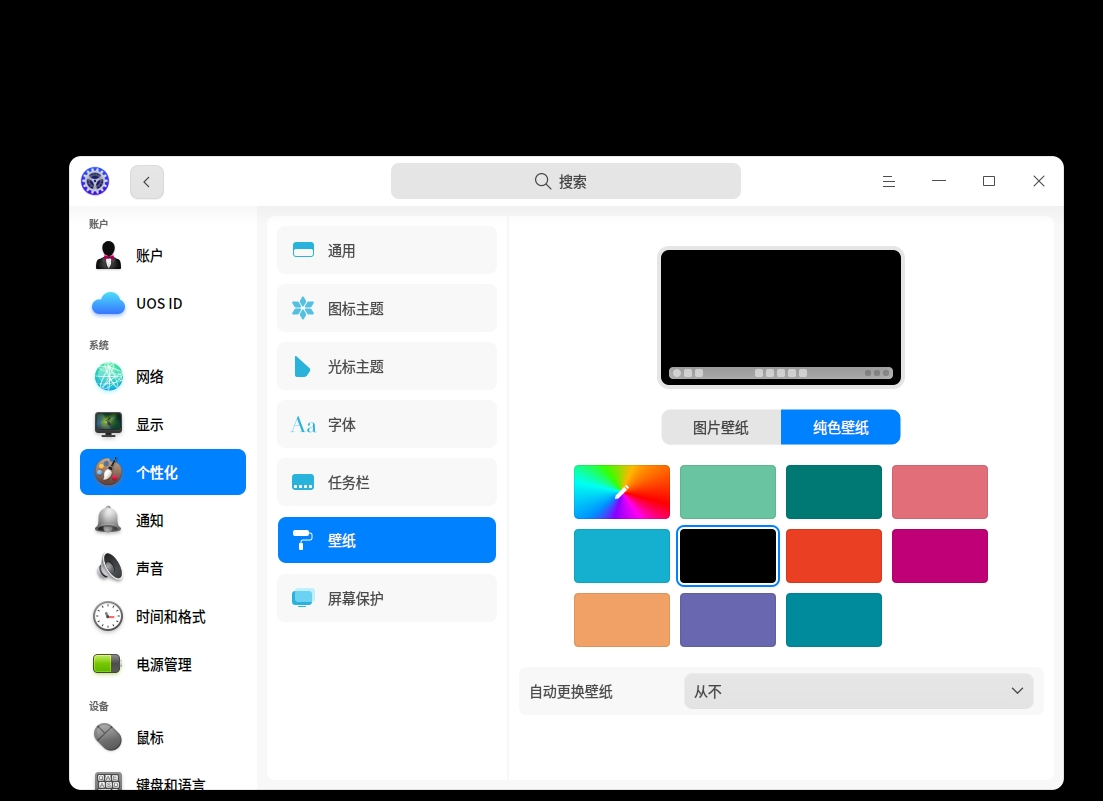The height and width of the screenshot is (801, 1103).
Task: Click the 电源管理 battery icon
Action: 107,664
